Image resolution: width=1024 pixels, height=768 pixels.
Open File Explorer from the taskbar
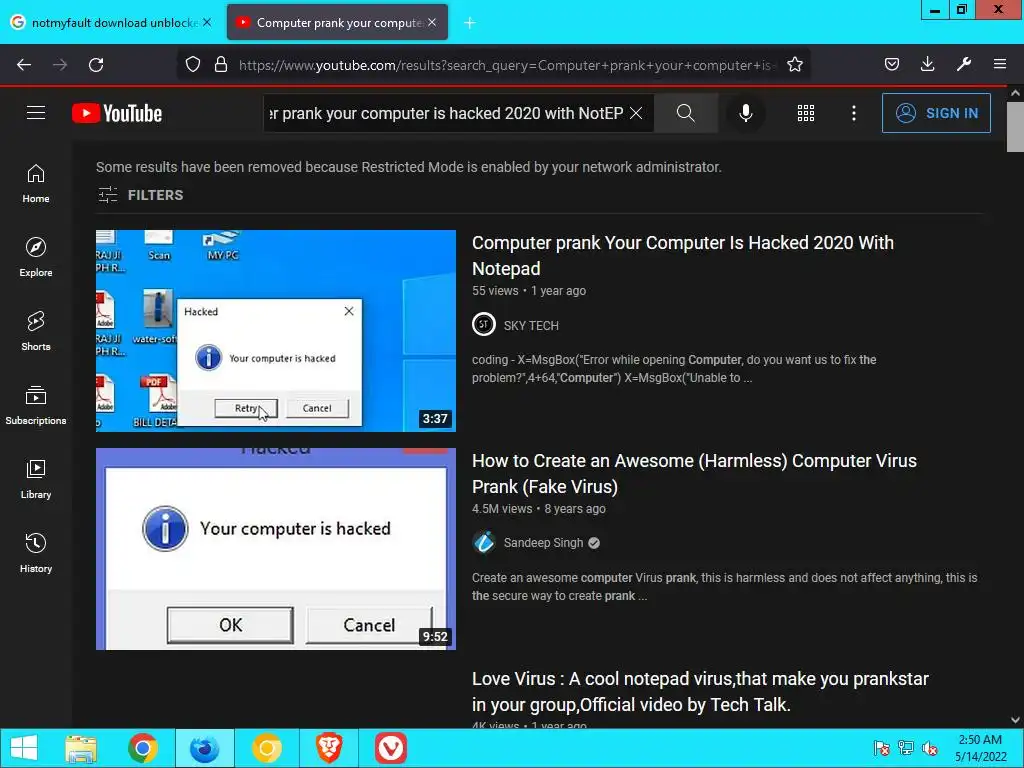81,748
